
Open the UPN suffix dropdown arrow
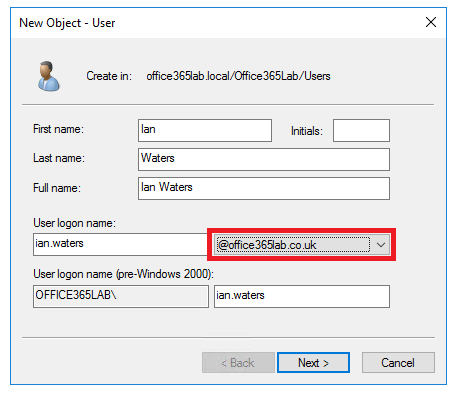(x=381, y=245)
